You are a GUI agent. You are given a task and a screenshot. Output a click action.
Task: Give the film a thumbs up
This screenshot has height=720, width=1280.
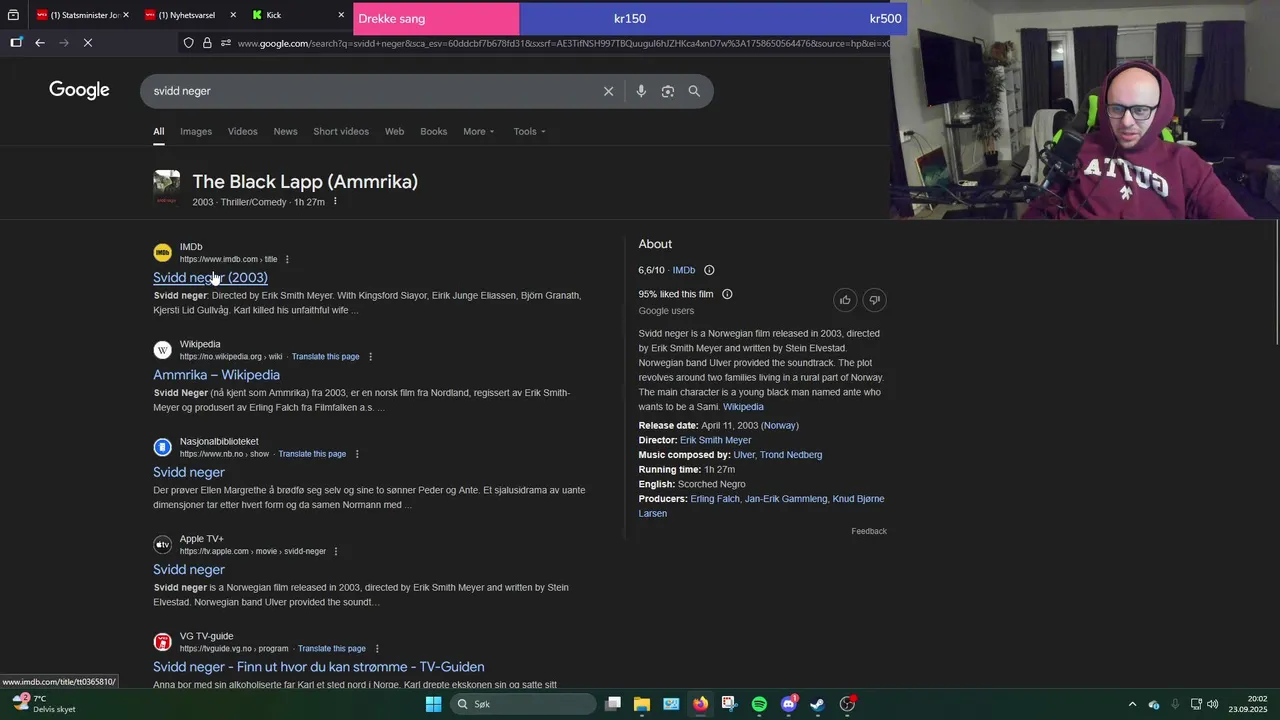coord(845,300)
